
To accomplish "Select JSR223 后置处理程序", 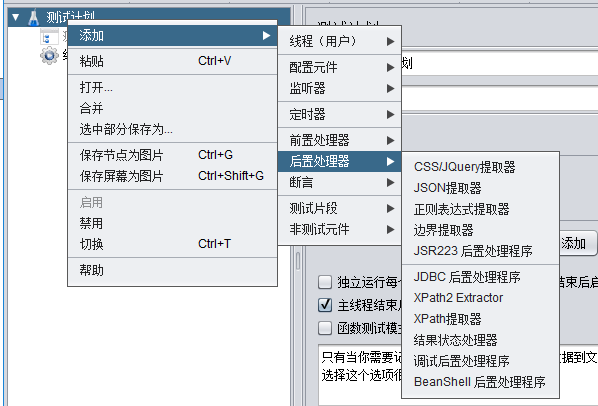I will pyautogui.click(x=481, y=251).
